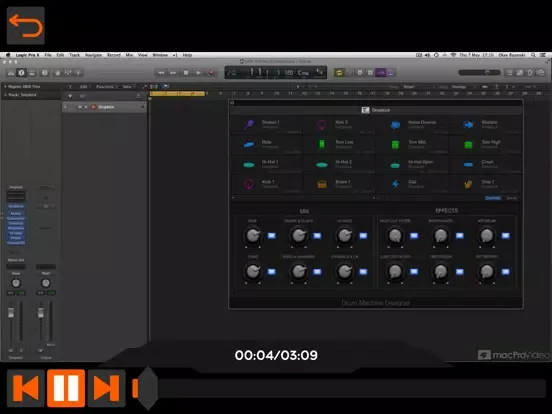Select the Hi-Hat Open drum pad
Screen dimensions: 552x414
coord(412,164)
